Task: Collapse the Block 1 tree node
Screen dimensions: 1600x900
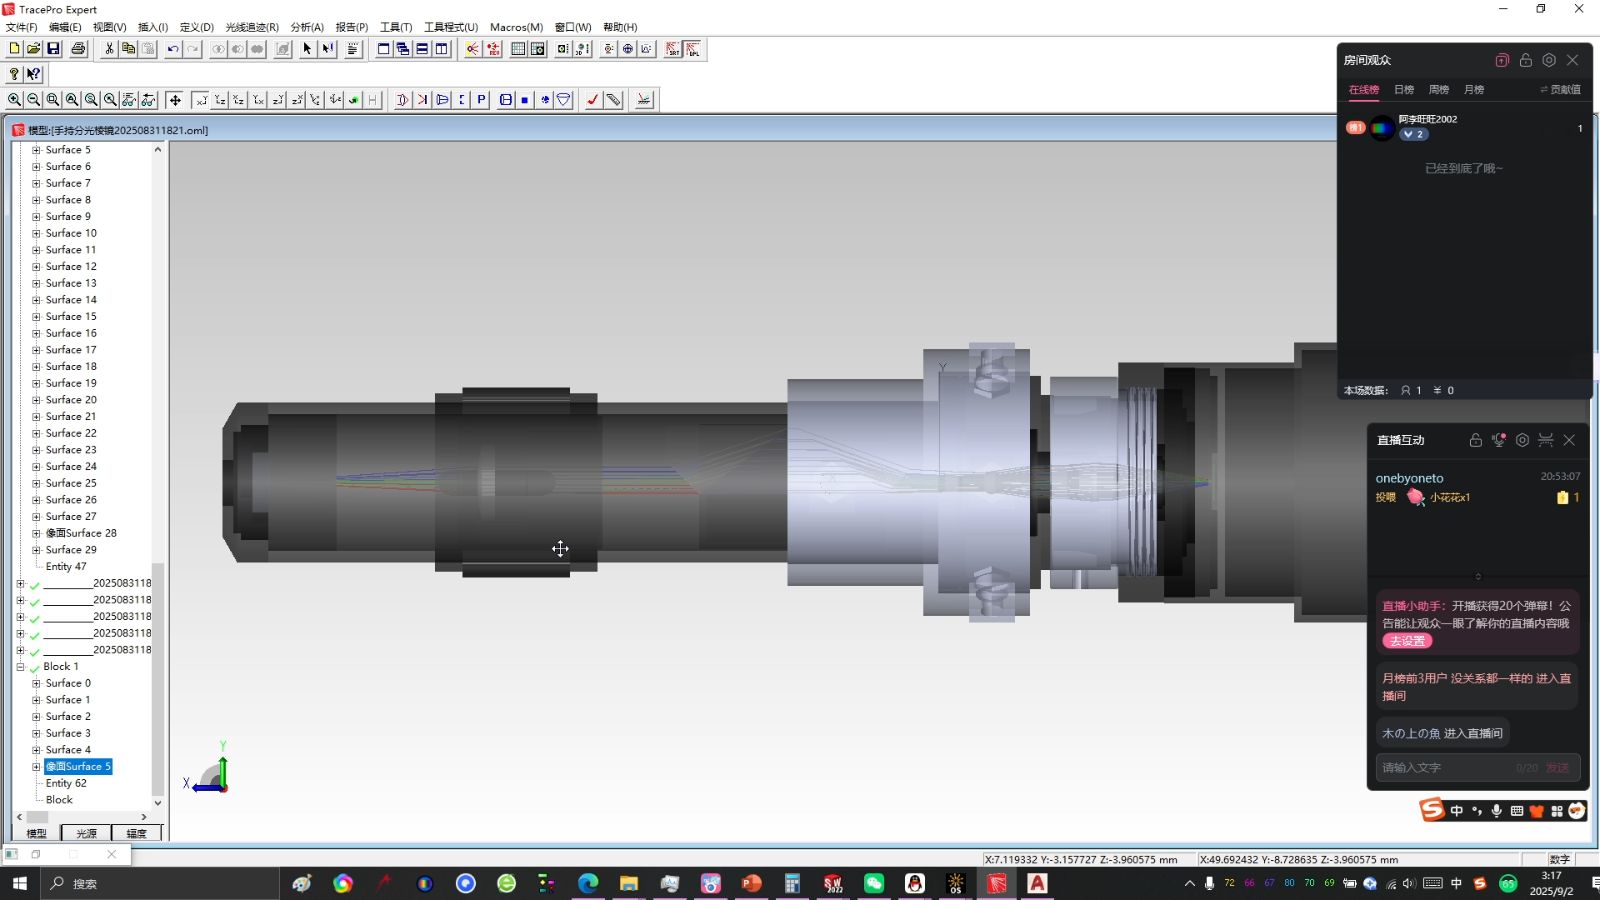Action: [20, 666]
